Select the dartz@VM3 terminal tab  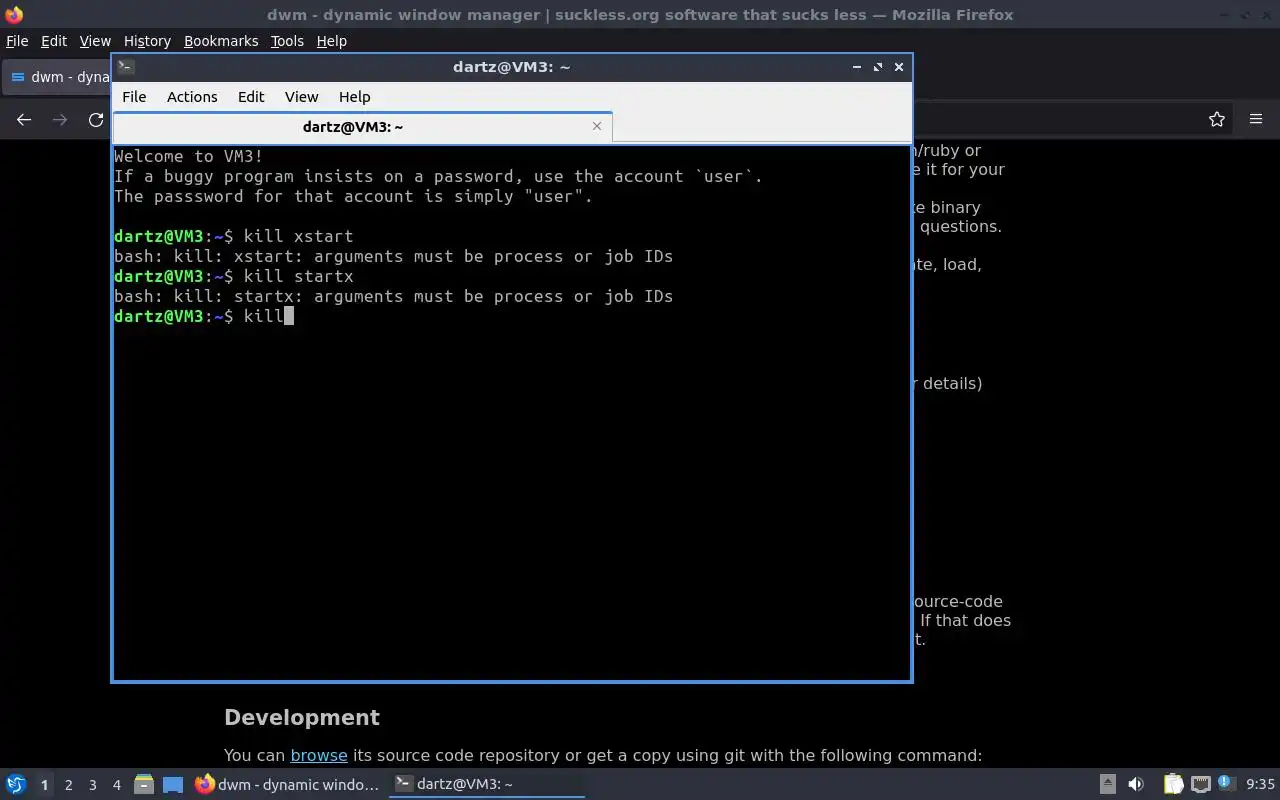tap(362, 127)
